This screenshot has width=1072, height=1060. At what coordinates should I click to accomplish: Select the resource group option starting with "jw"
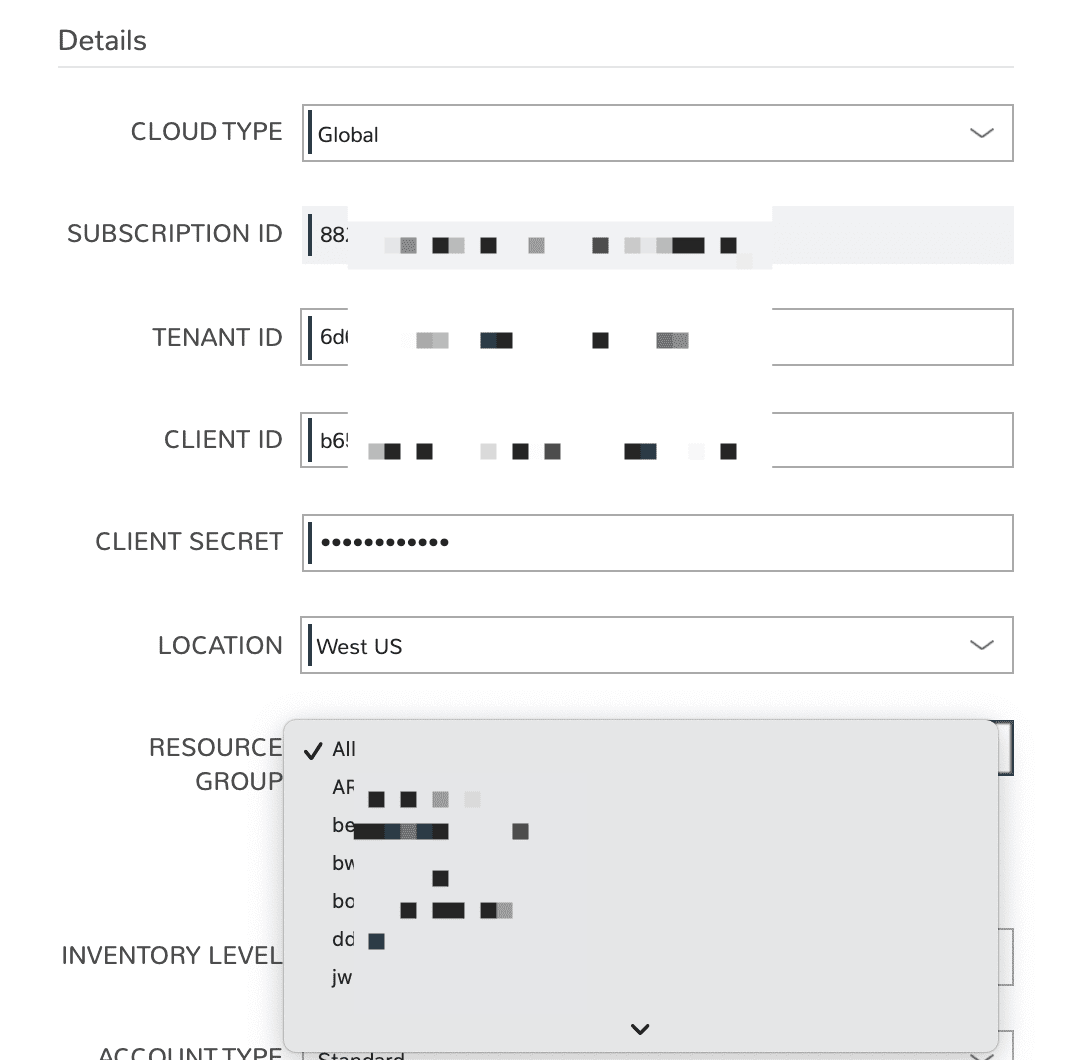point(343,978)
